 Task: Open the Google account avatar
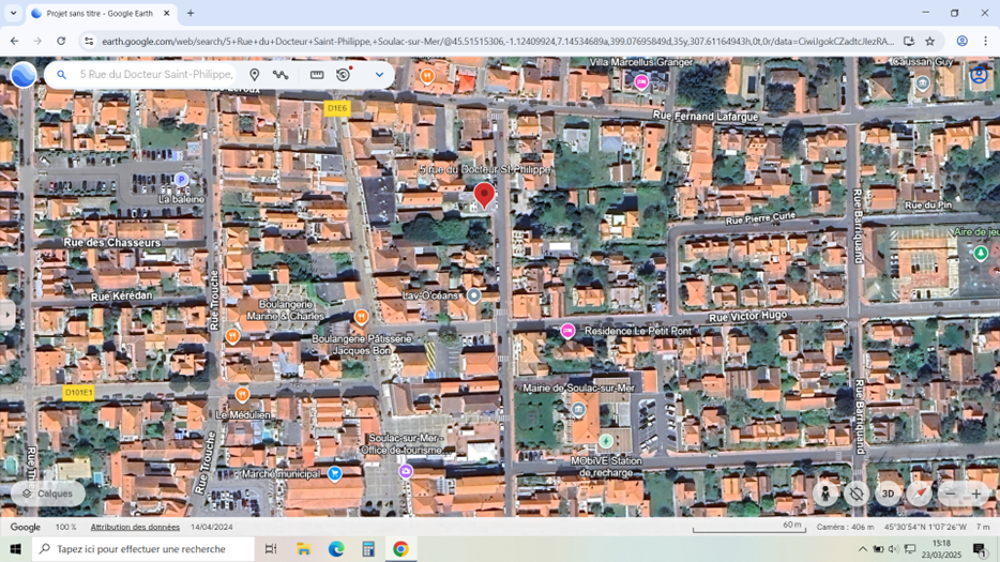coord(979,75)
